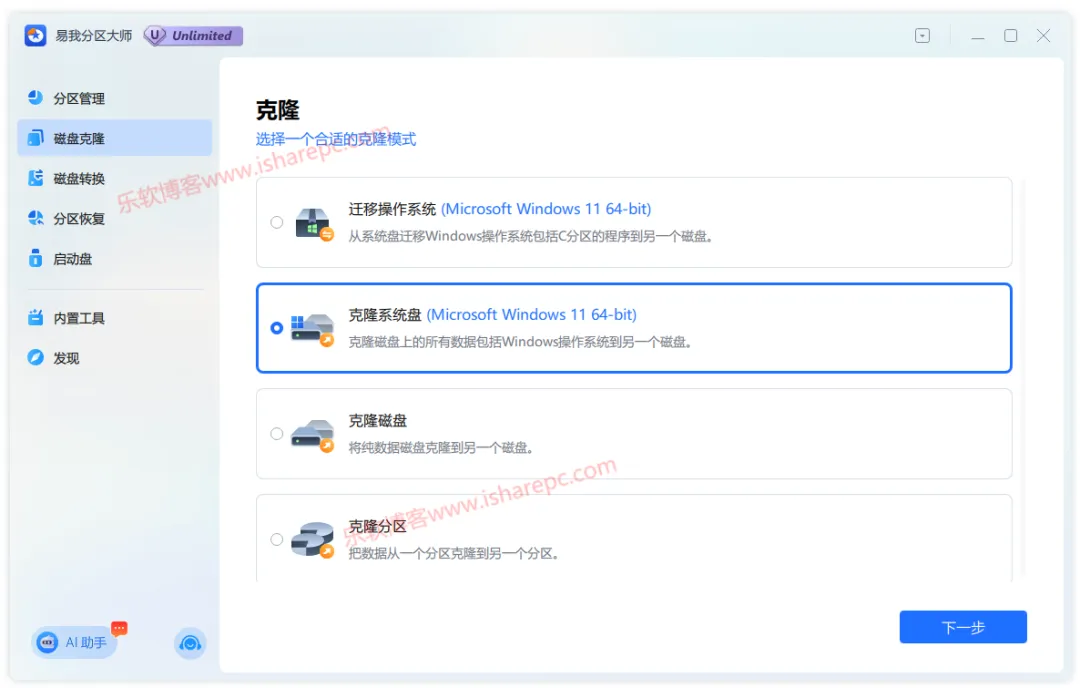Click the red chat notification badge
The image size is (1080, 688).
coord(120,627)
